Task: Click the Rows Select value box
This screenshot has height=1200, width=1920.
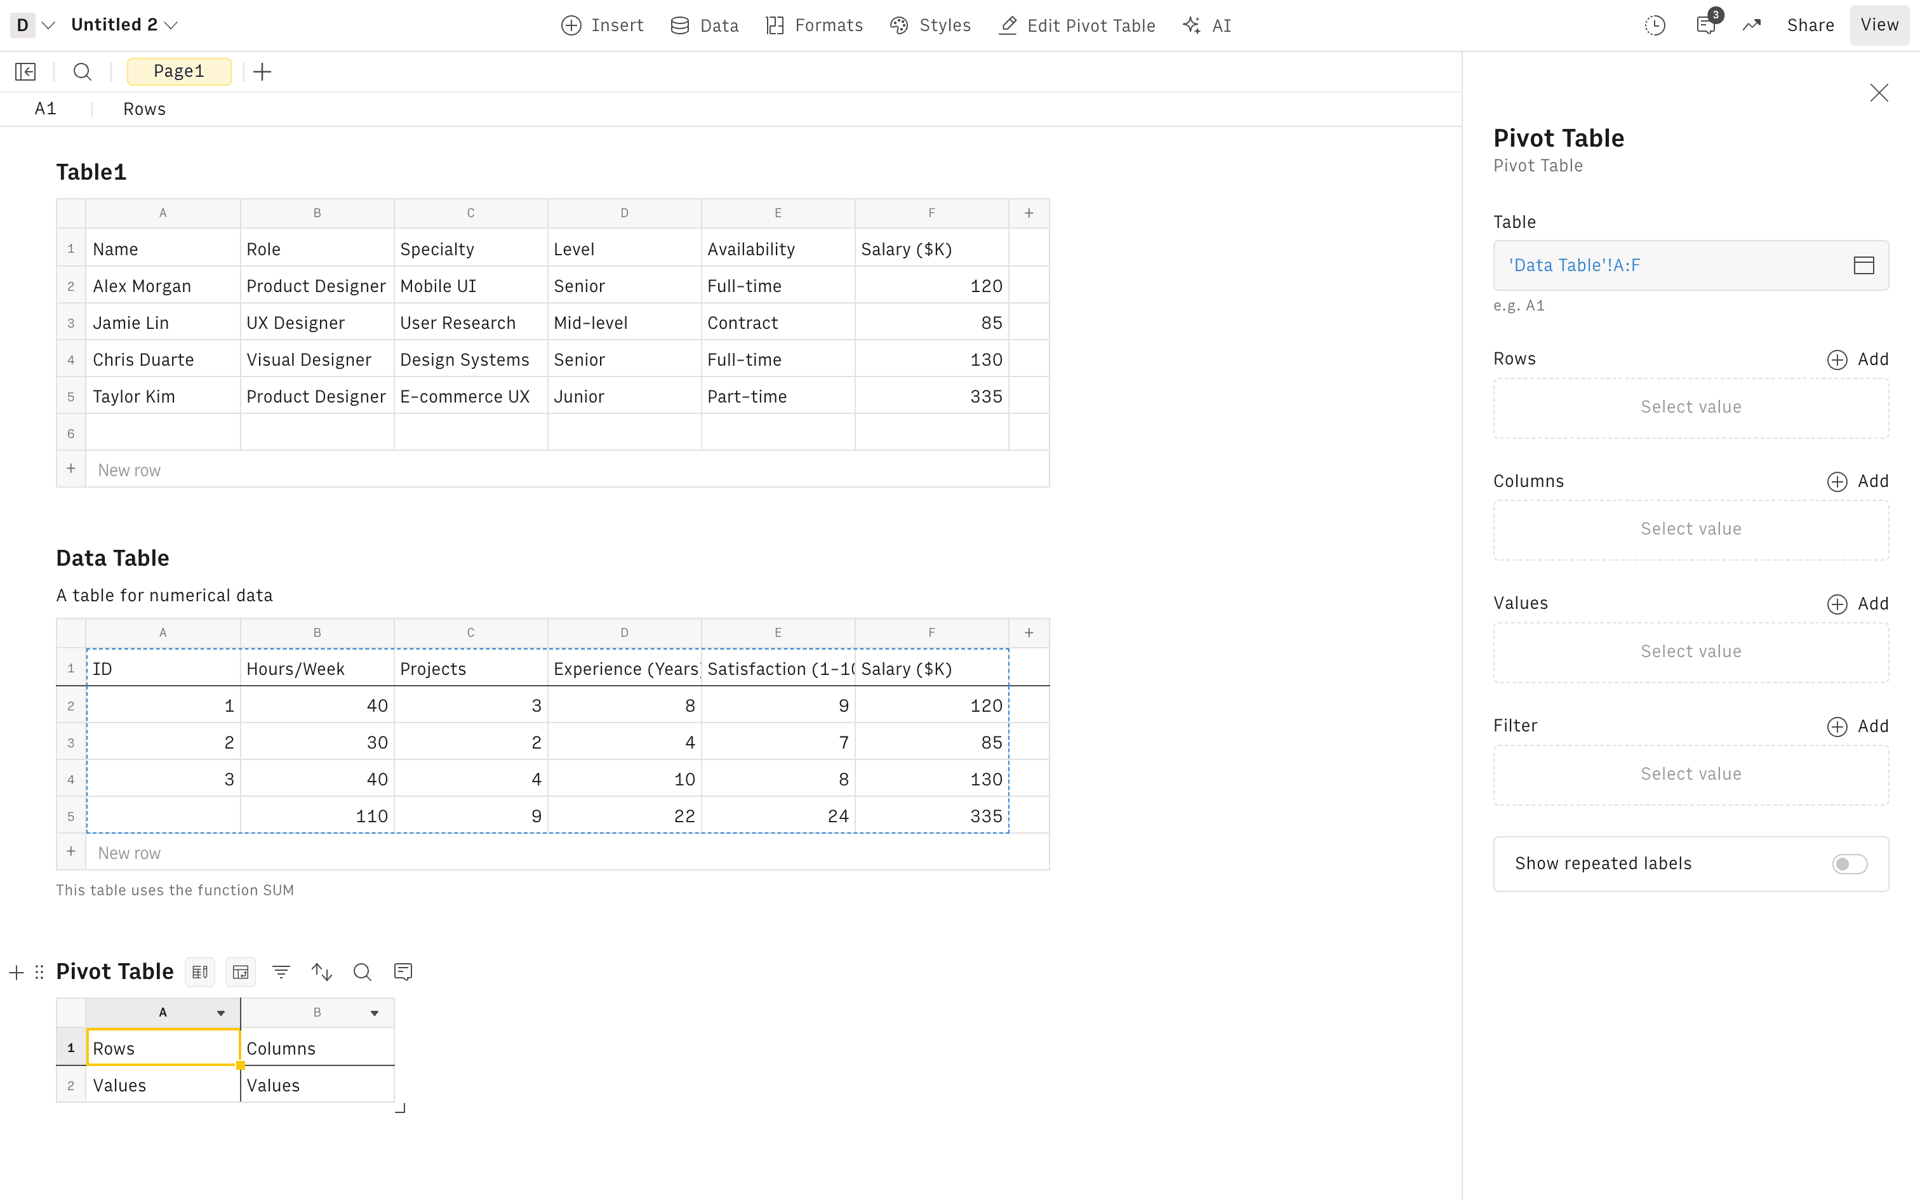Action: (1691, 408)
